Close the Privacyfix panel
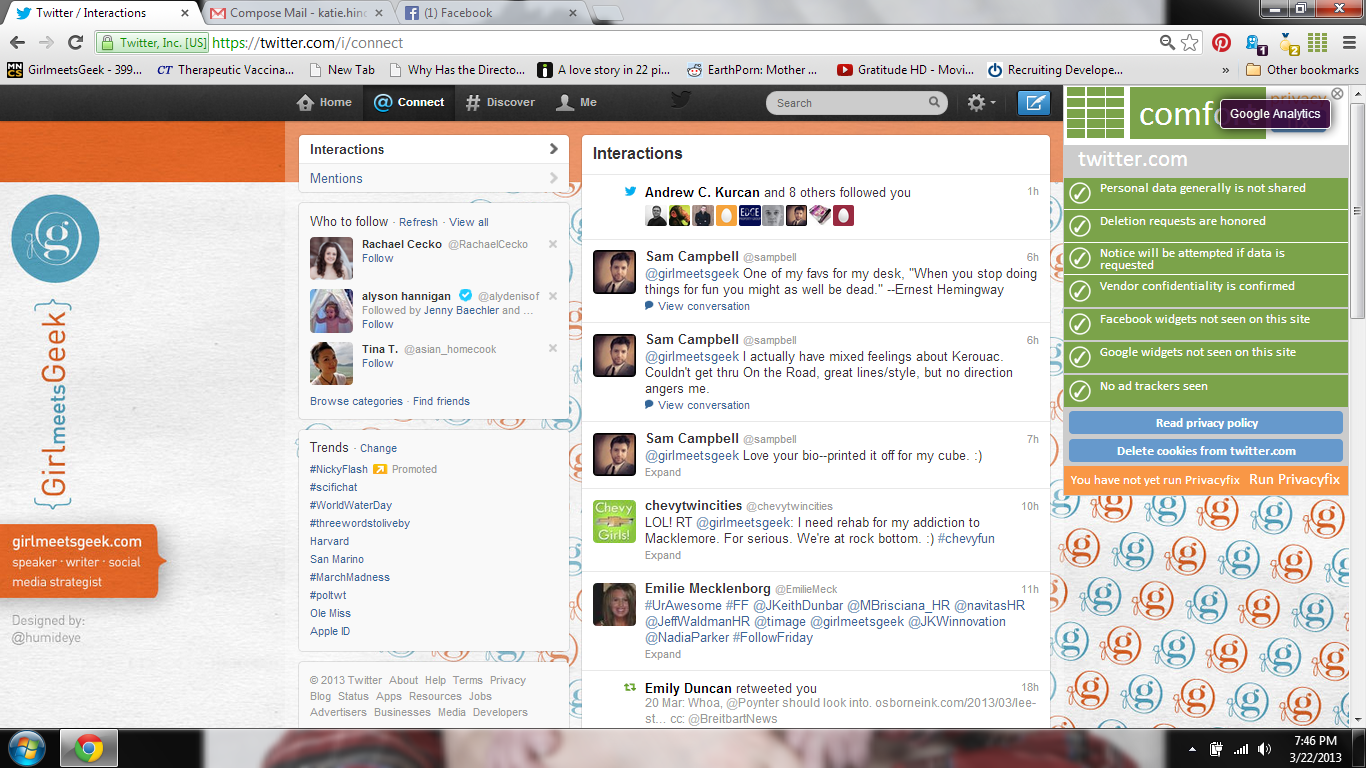 pyautogui.click(x=1338, y=94)
